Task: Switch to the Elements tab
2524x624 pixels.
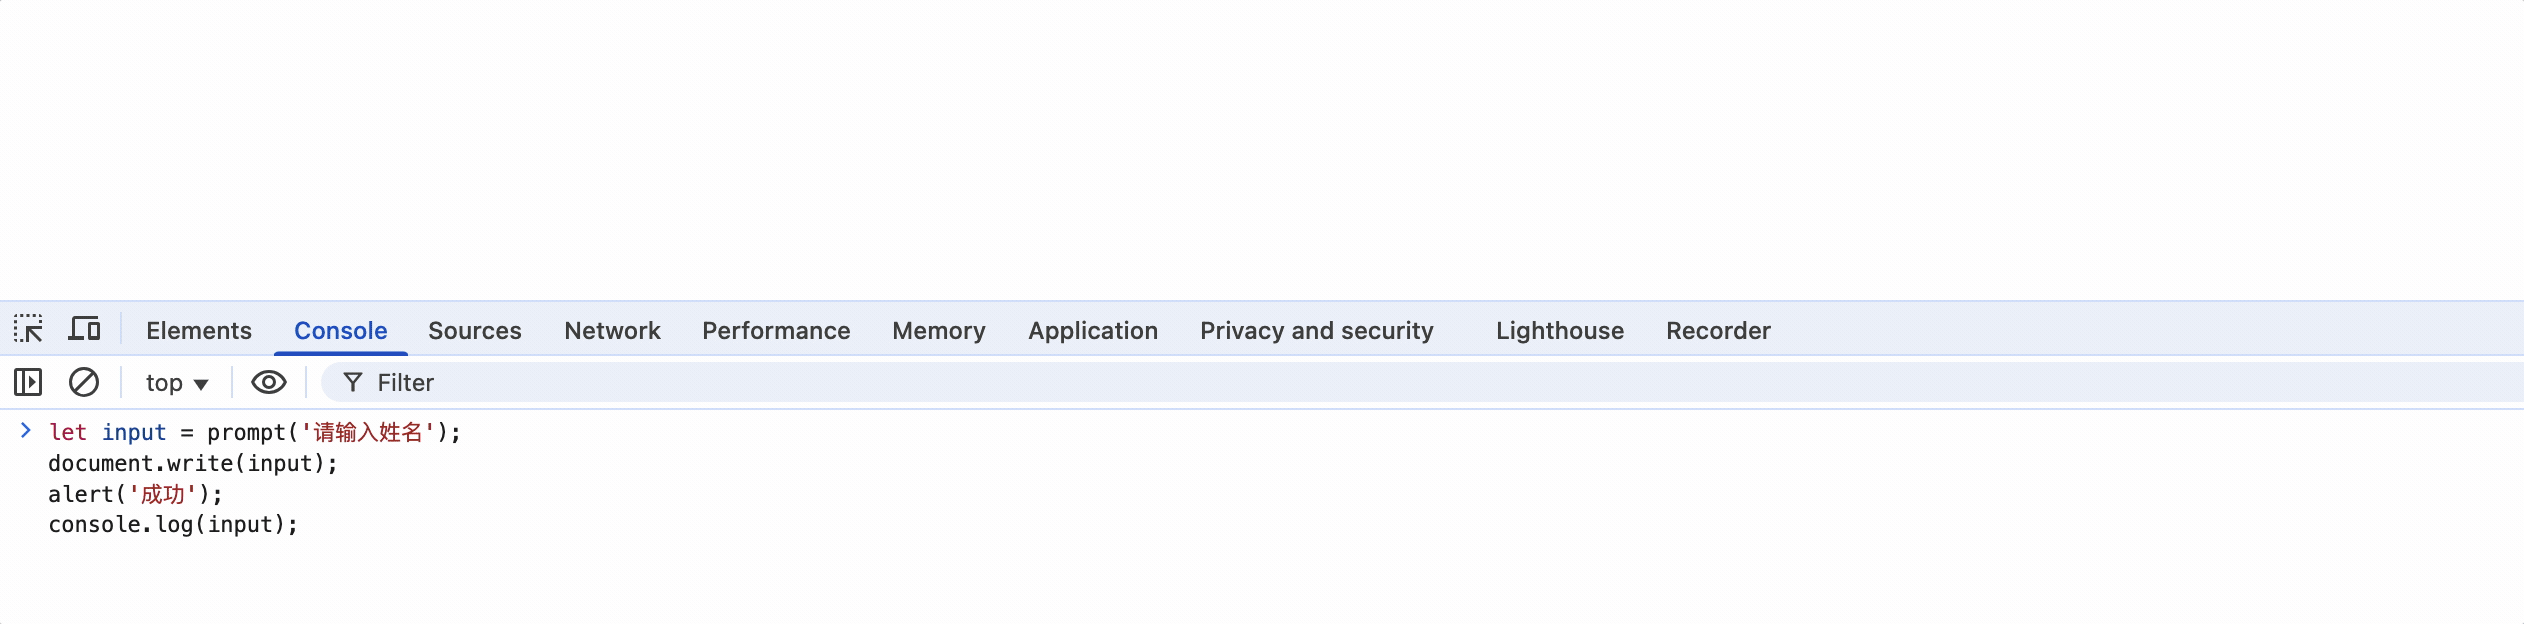Action: coord(199,331)
